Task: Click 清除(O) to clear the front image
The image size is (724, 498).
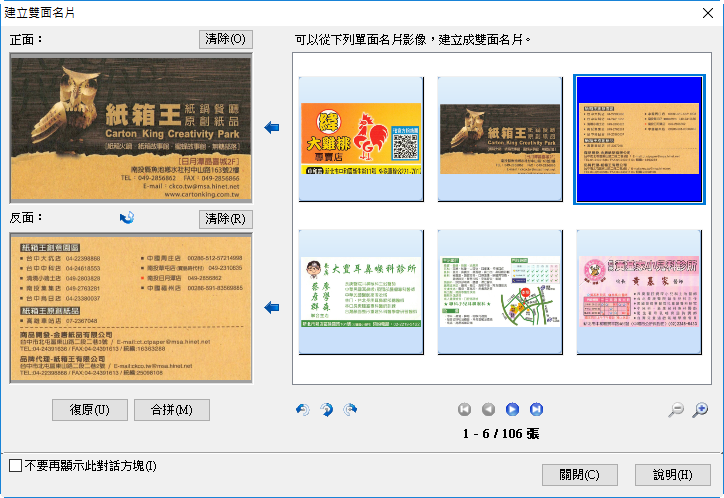Action: (x=226, y=39)
